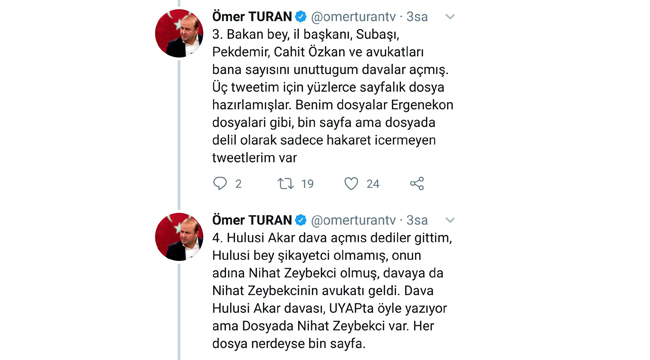
Task: Open the 3sa timestamp of second tweet
Action: tap(417, 220)
